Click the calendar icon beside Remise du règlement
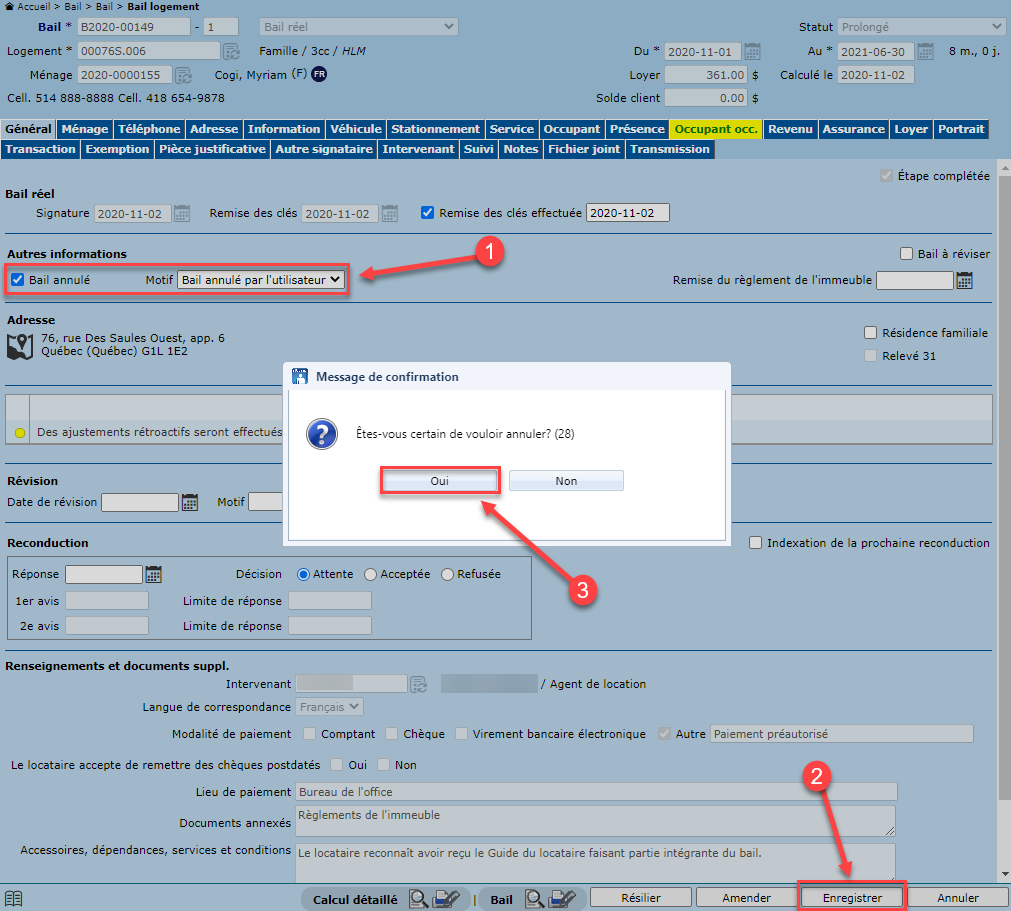 (964, 281)
